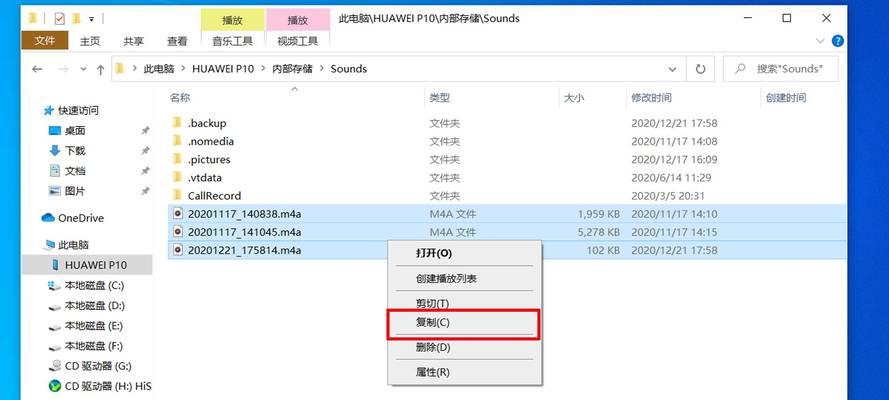889x400 pixels.
Task: Choose 打开(O) from the context menu
Action: [464, 253]
